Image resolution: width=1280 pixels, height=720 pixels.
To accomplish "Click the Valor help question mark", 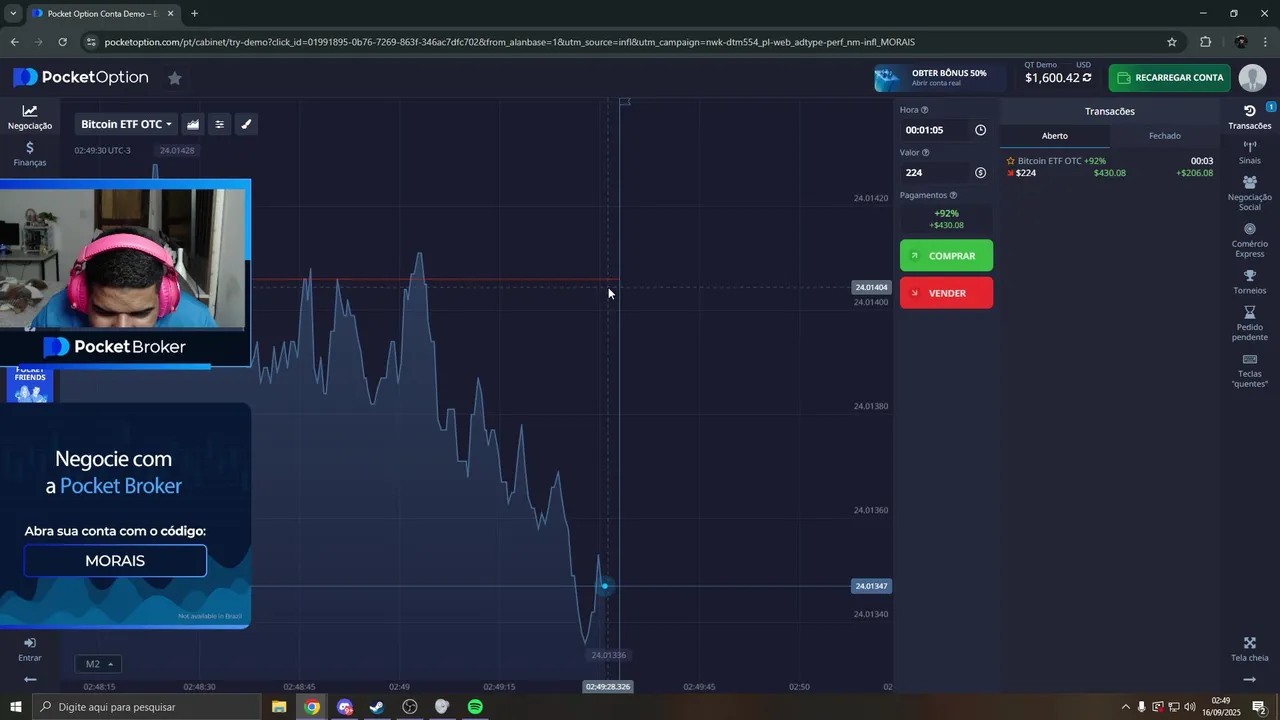I will 926,152.
